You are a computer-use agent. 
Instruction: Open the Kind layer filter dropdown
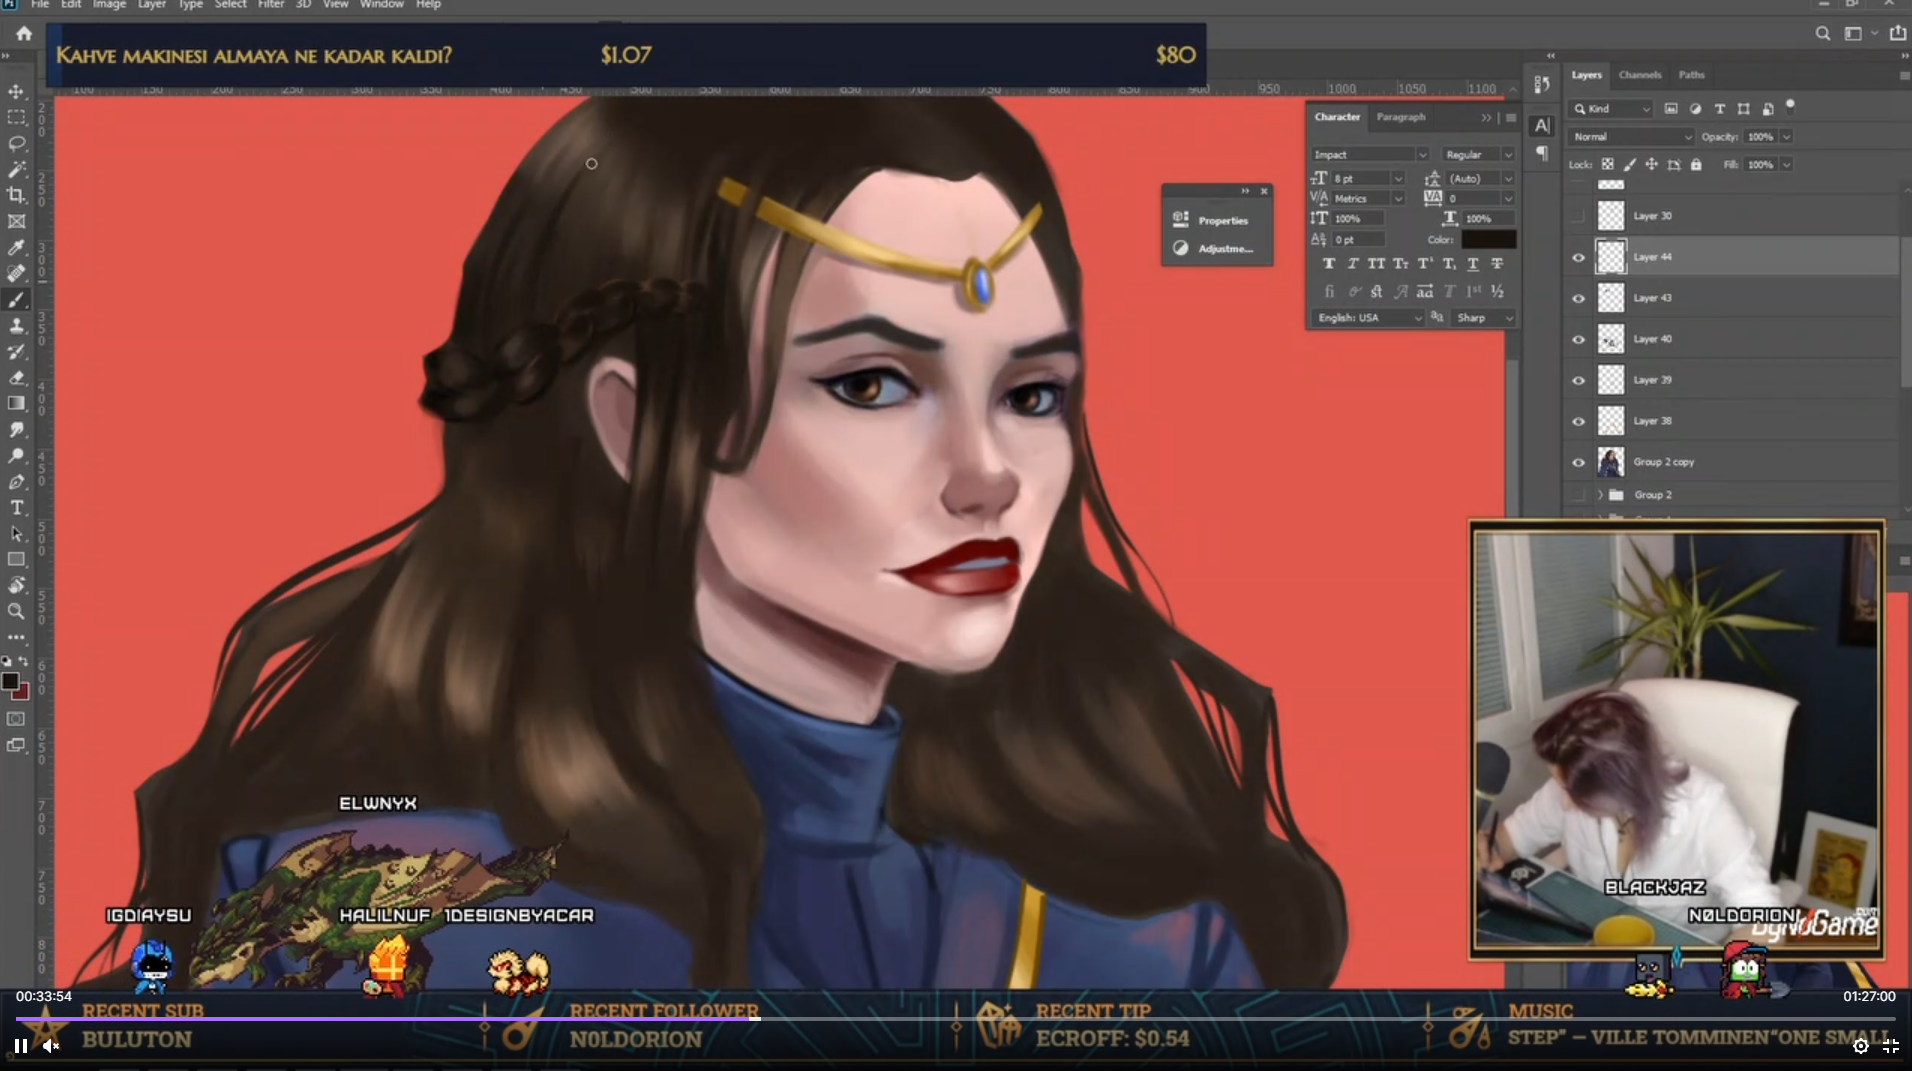tap(1611, 108)
